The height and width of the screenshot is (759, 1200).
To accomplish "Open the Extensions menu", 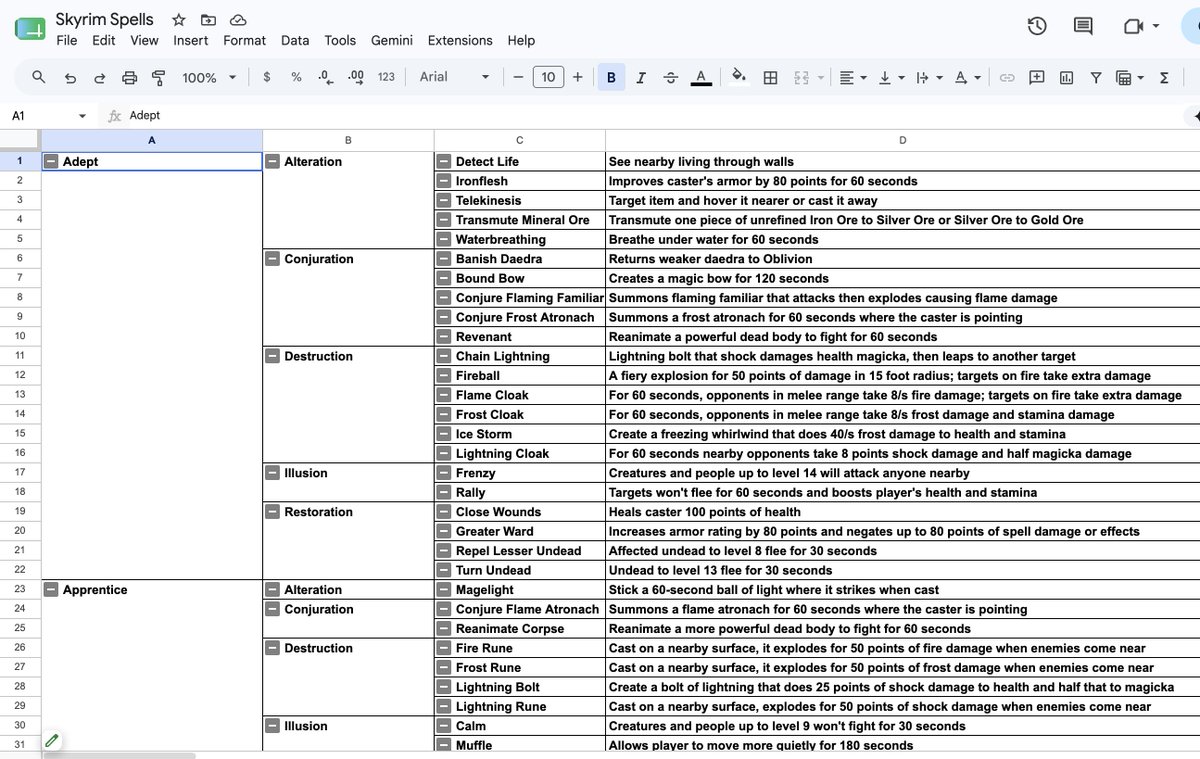I will pyautogui.click(x=460, y=41).
